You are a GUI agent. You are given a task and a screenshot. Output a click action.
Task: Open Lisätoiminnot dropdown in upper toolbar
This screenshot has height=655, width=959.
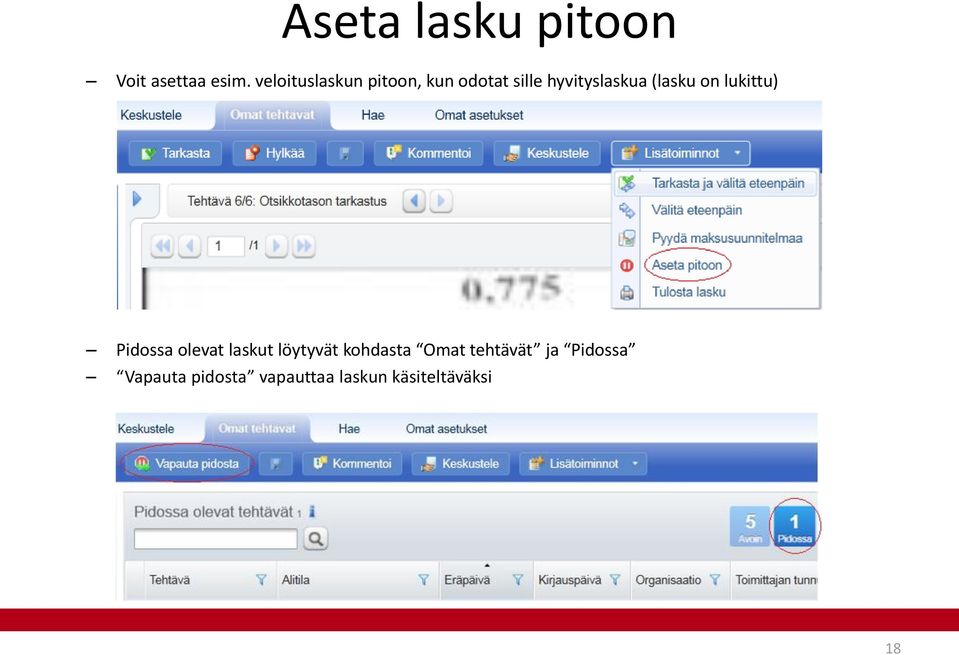tap(680, 153)
